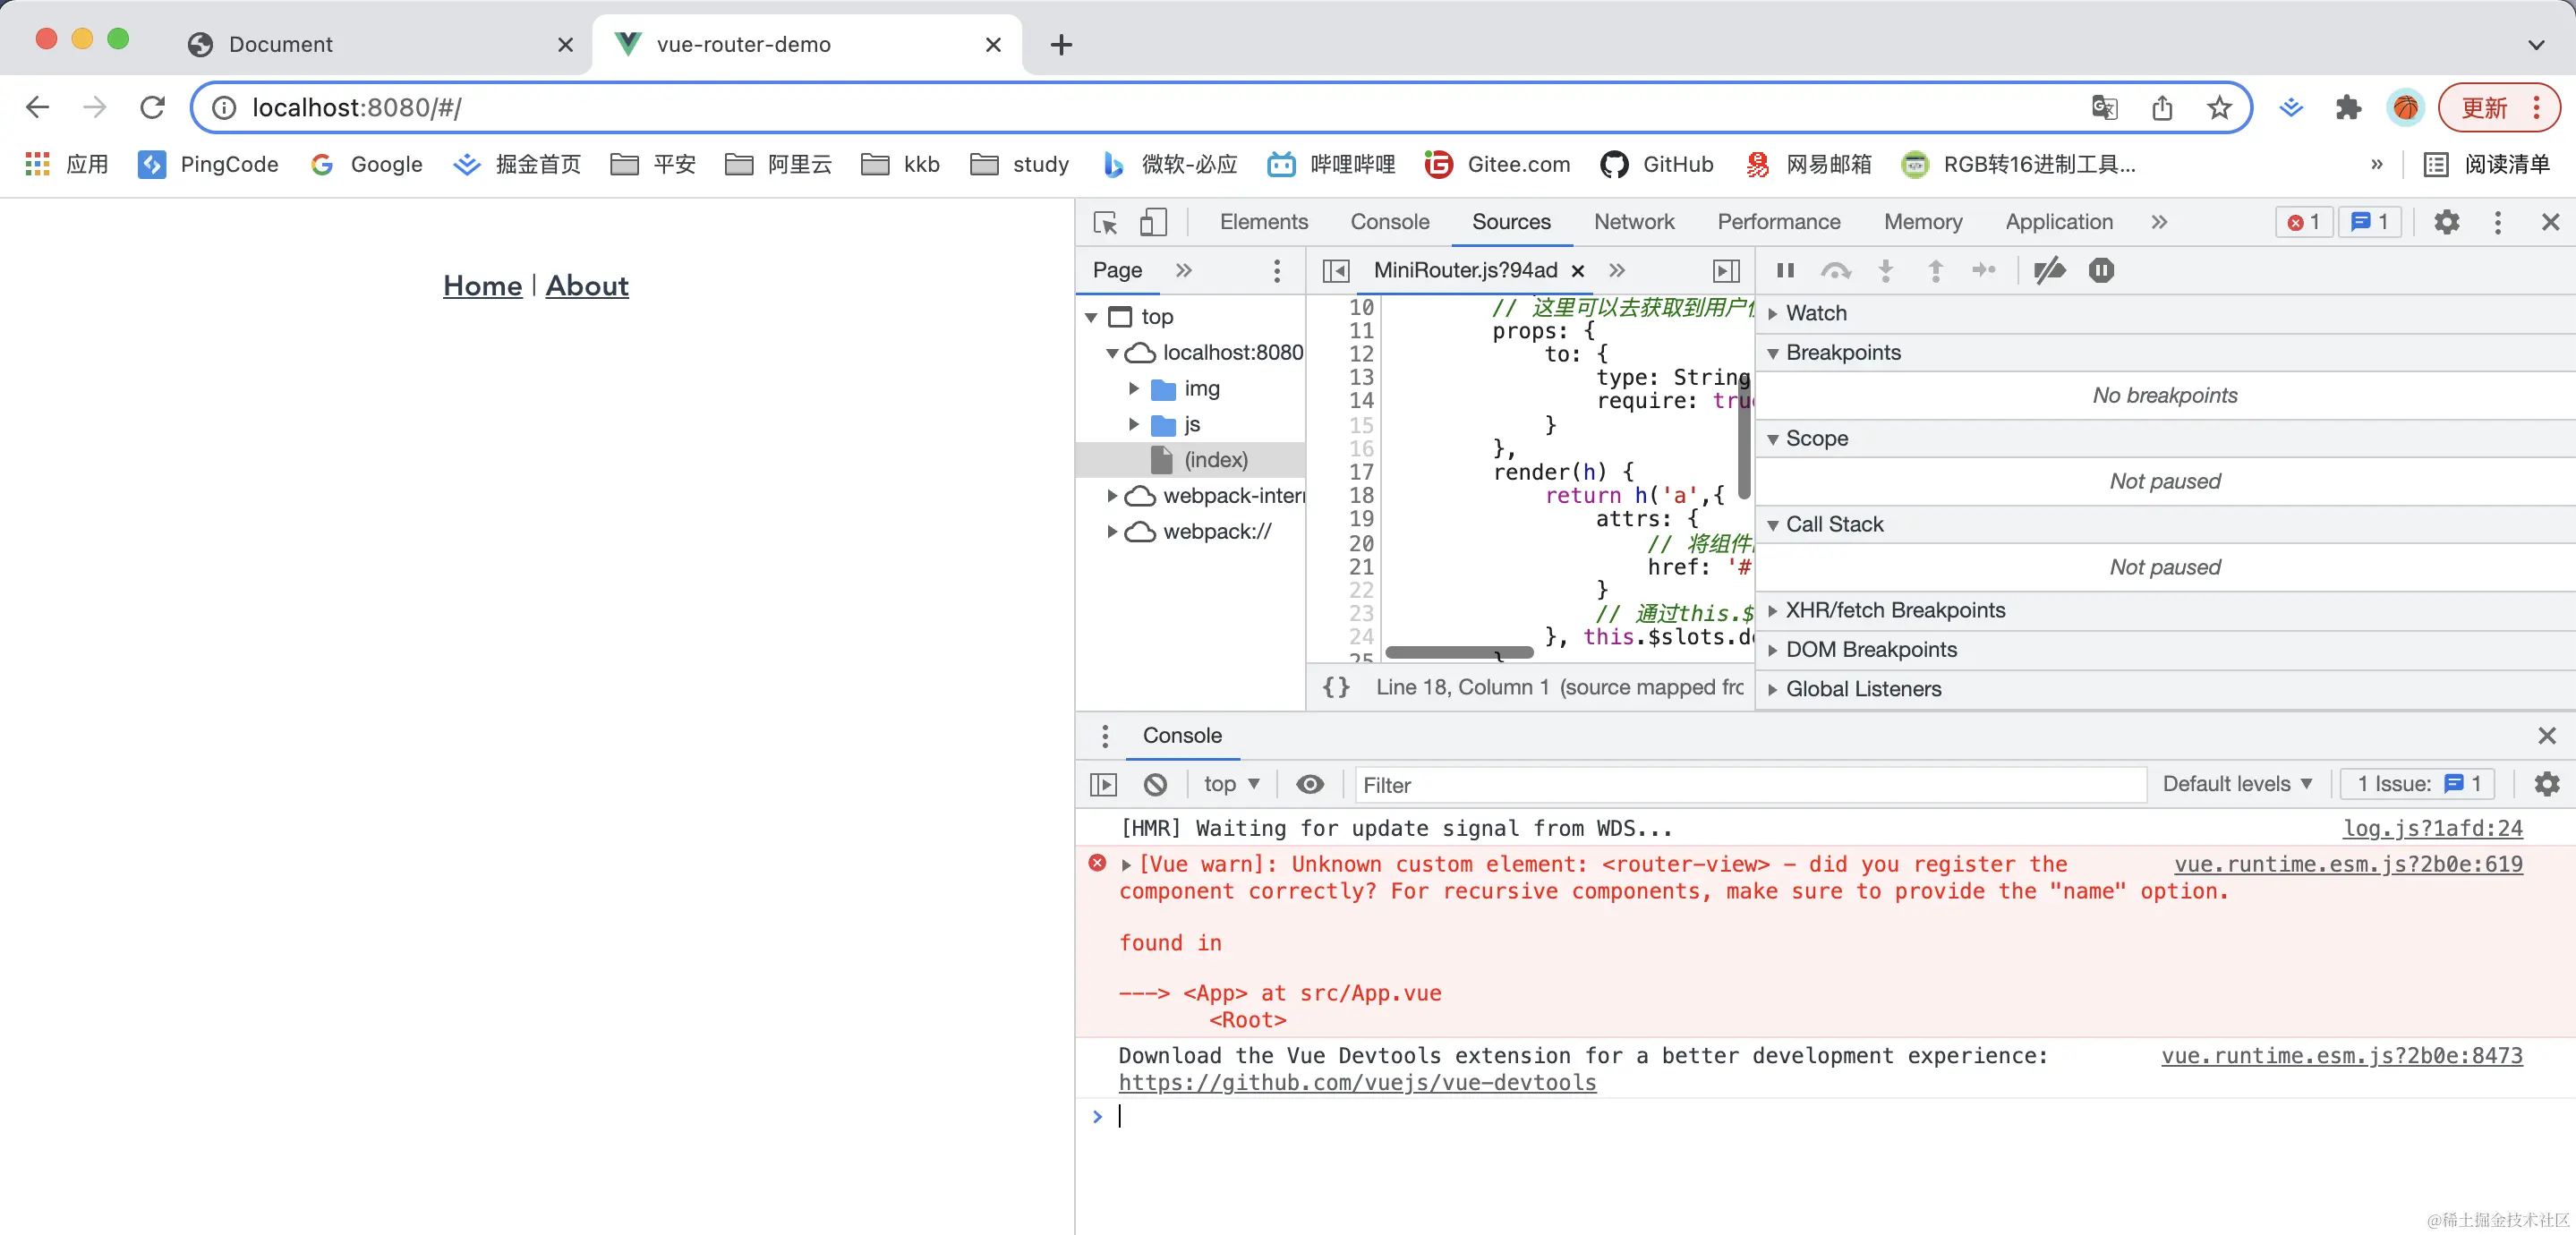Bookmark the page with the star icon
Image resolution: width=2576 pixels, height=1235 pixels.
point(2219,108)
